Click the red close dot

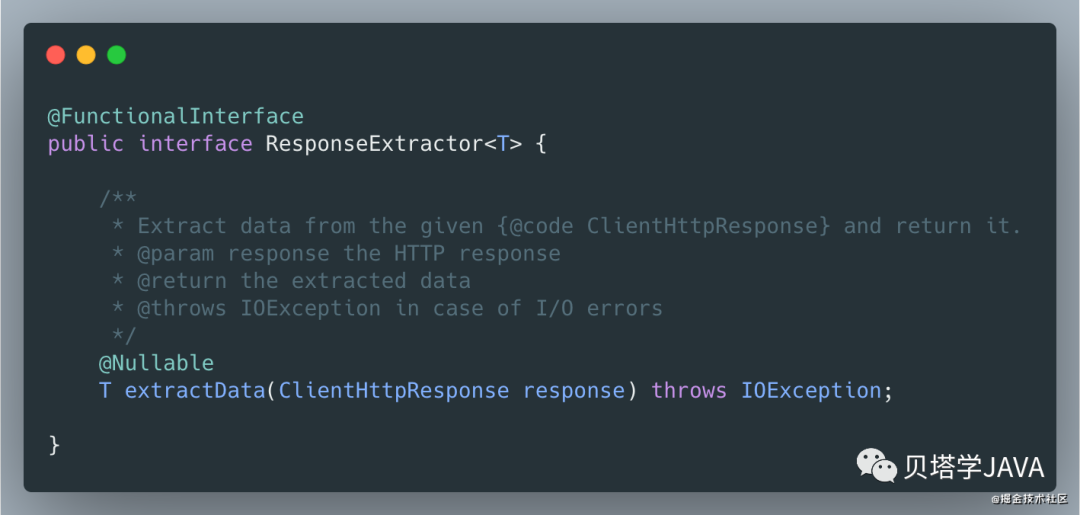tap(56, 55)
